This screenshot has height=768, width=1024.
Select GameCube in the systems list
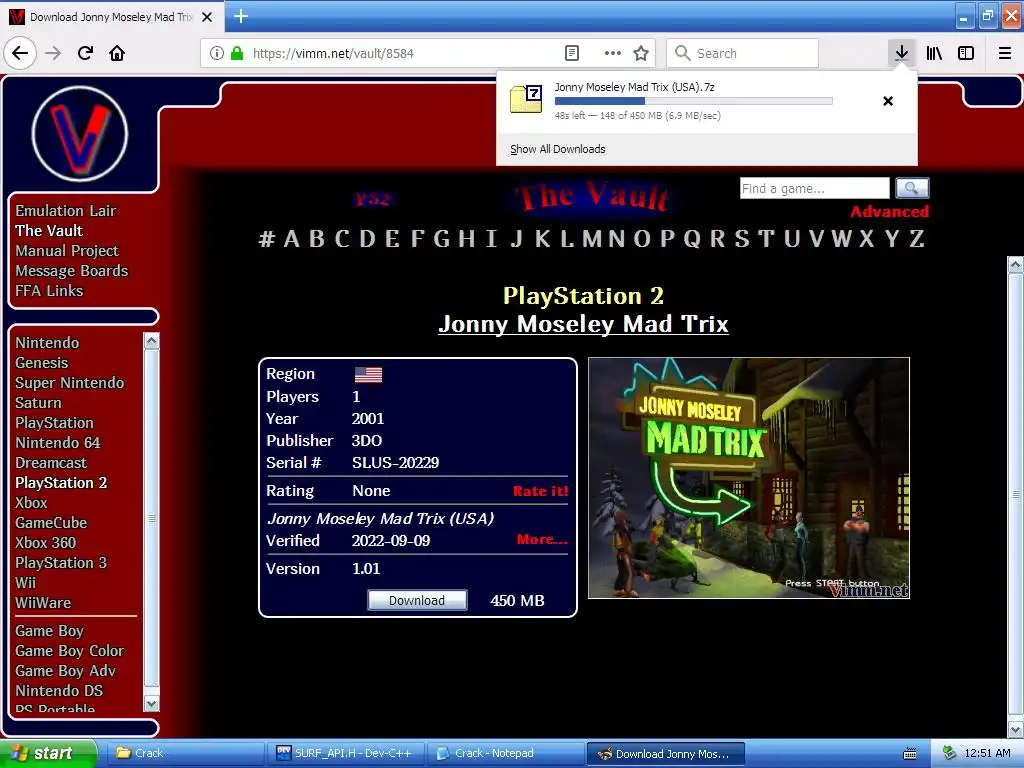pos(51,523)
